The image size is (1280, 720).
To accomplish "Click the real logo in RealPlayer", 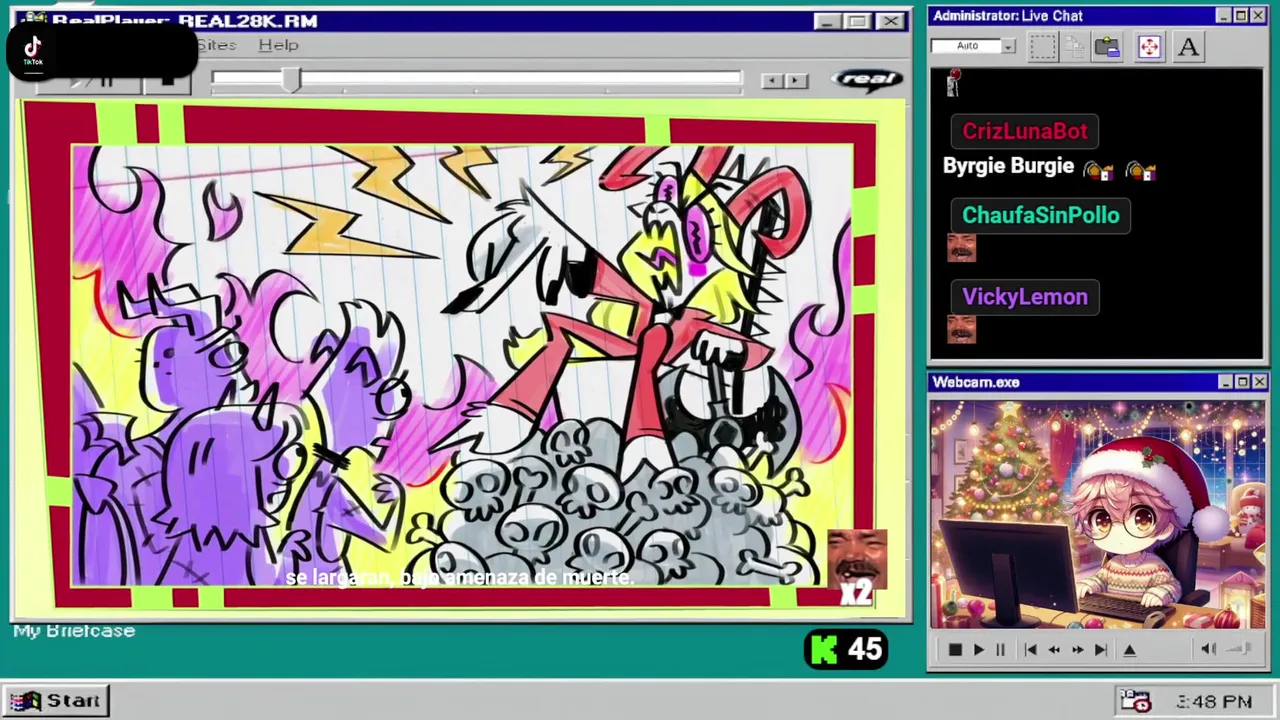I will [x=867, y=79].
